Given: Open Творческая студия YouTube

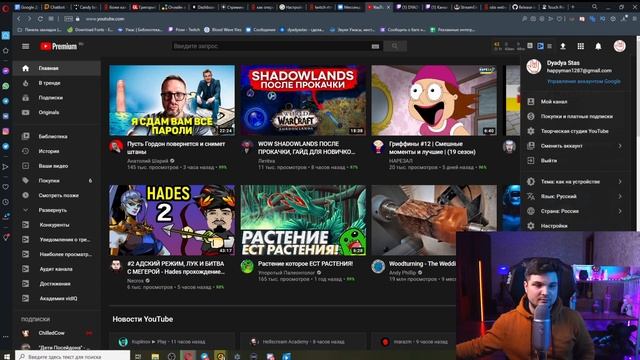Looking at the screenshot, I should 576,131.
